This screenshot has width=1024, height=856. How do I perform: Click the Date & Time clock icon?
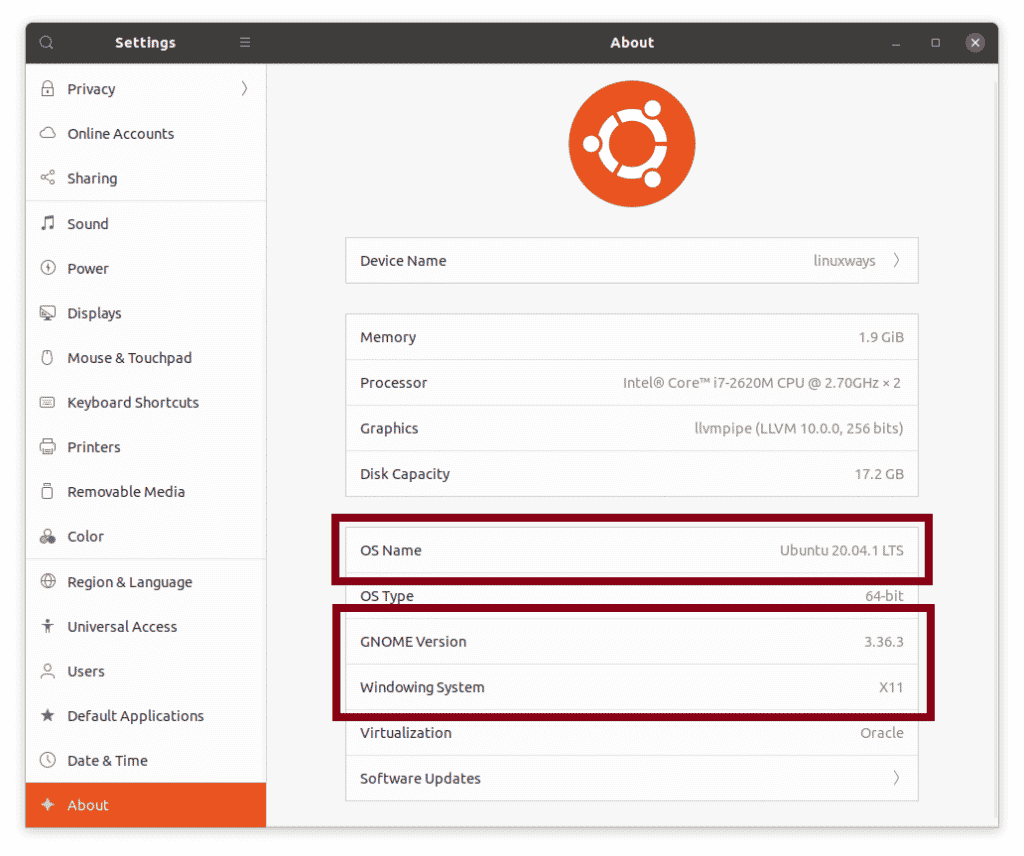click(x=48, y=760)
